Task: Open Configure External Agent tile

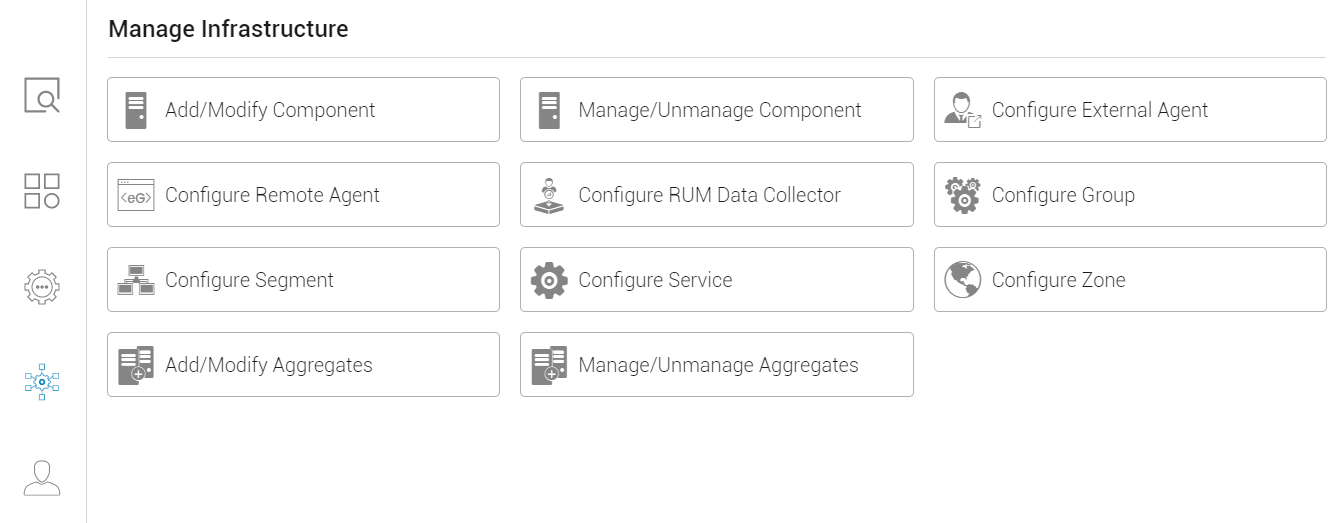Action: point(1130,110)
